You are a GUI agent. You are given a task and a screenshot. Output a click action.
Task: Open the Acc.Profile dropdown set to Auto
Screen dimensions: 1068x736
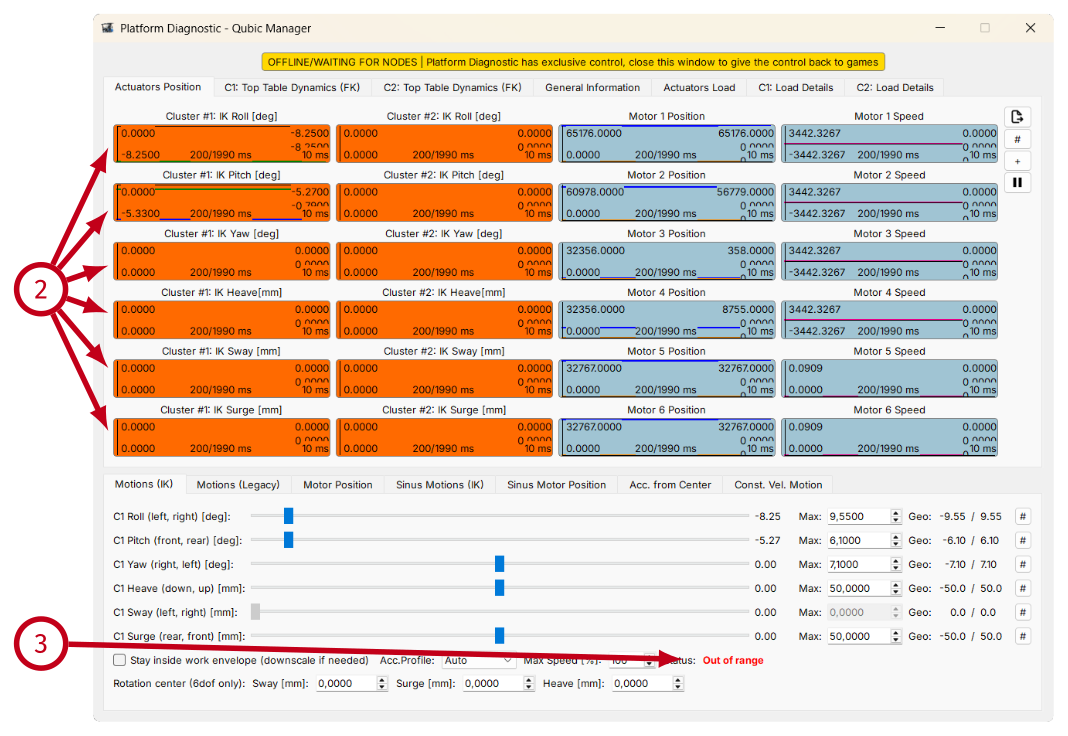coord(477,660)
